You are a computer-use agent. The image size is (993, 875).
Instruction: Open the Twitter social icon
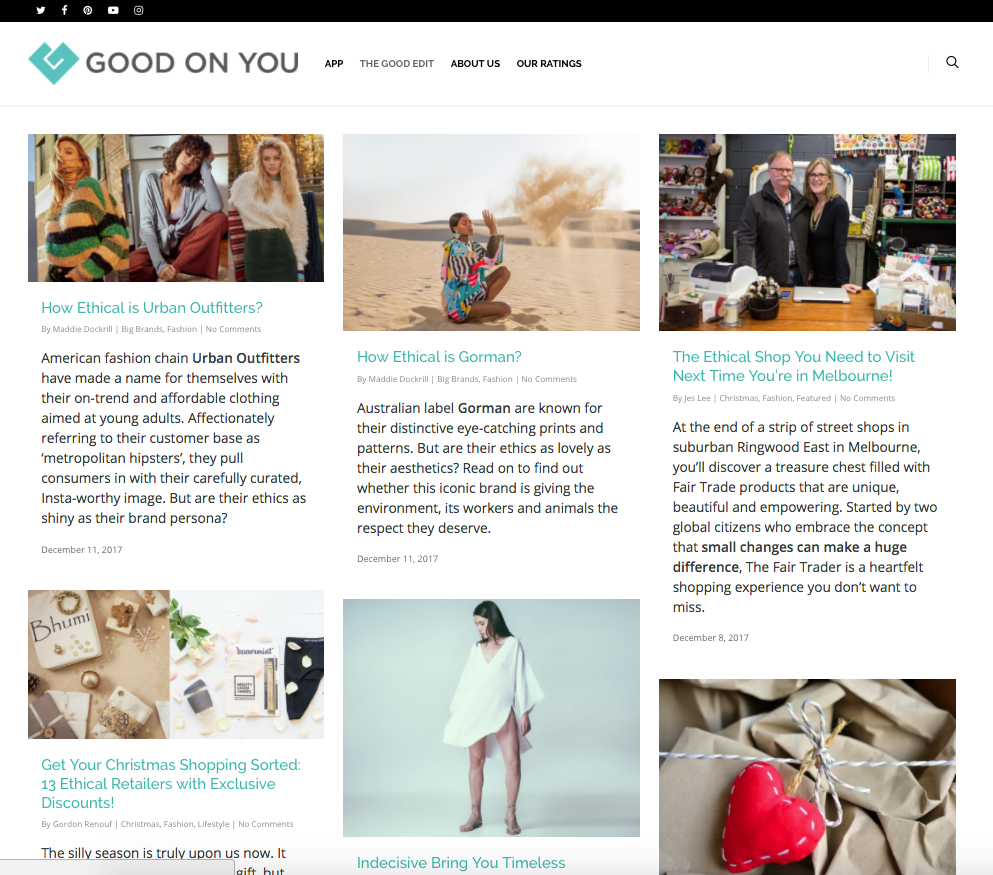41,10
